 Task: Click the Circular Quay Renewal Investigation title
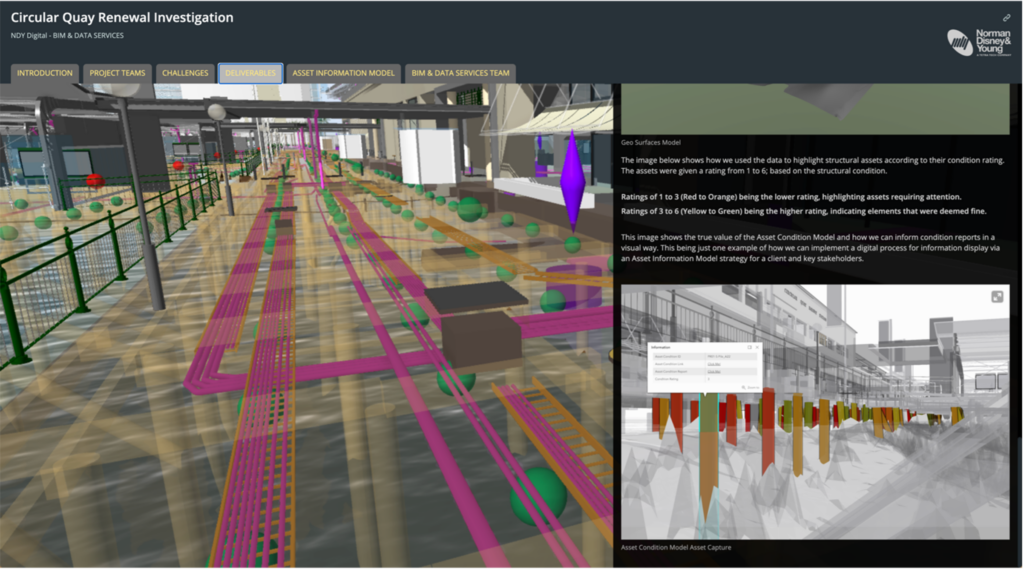click(122, 18)
